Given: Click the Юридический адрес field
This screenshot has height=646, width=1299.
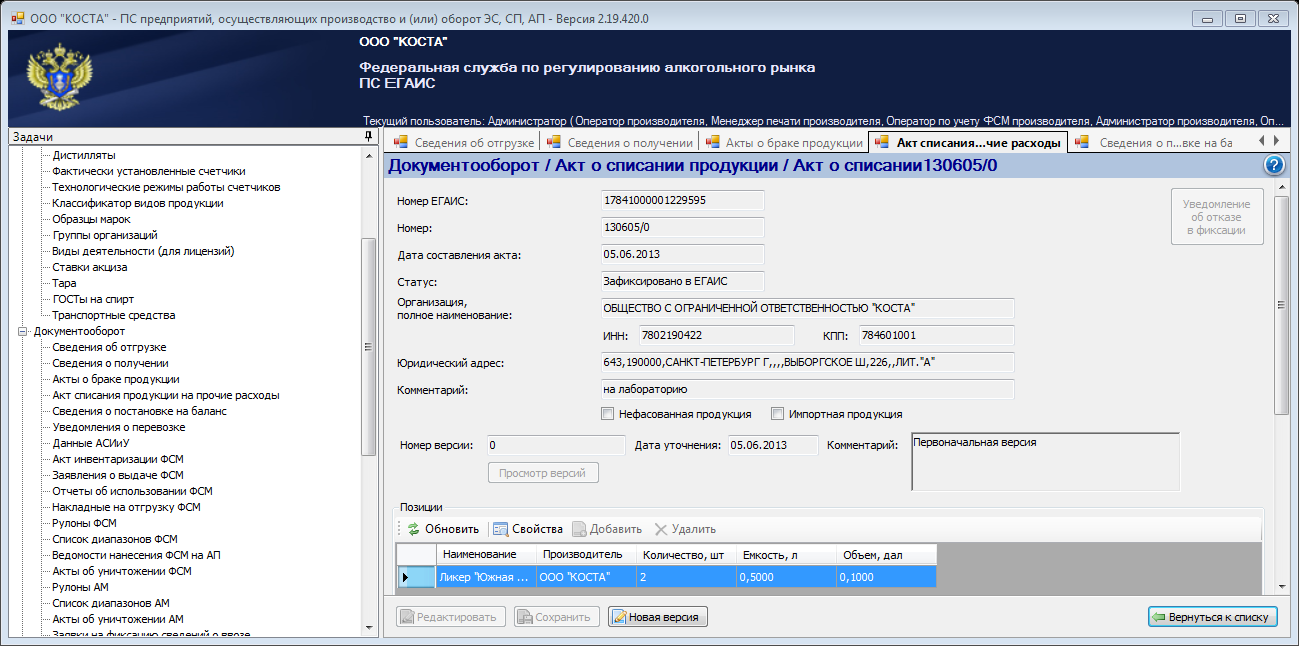Looking at the screenshot, I should pos(807,362).
